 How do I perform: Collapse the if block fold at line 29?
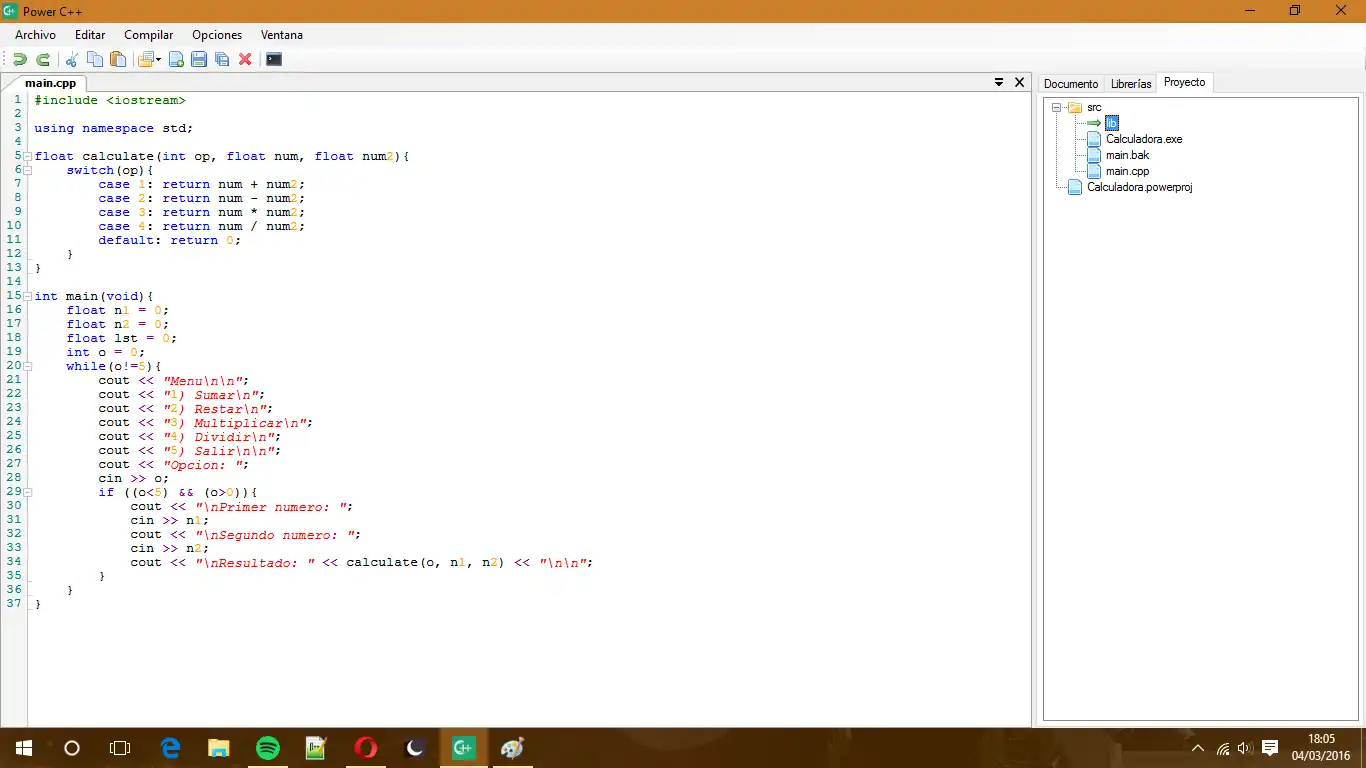(28, 492)
